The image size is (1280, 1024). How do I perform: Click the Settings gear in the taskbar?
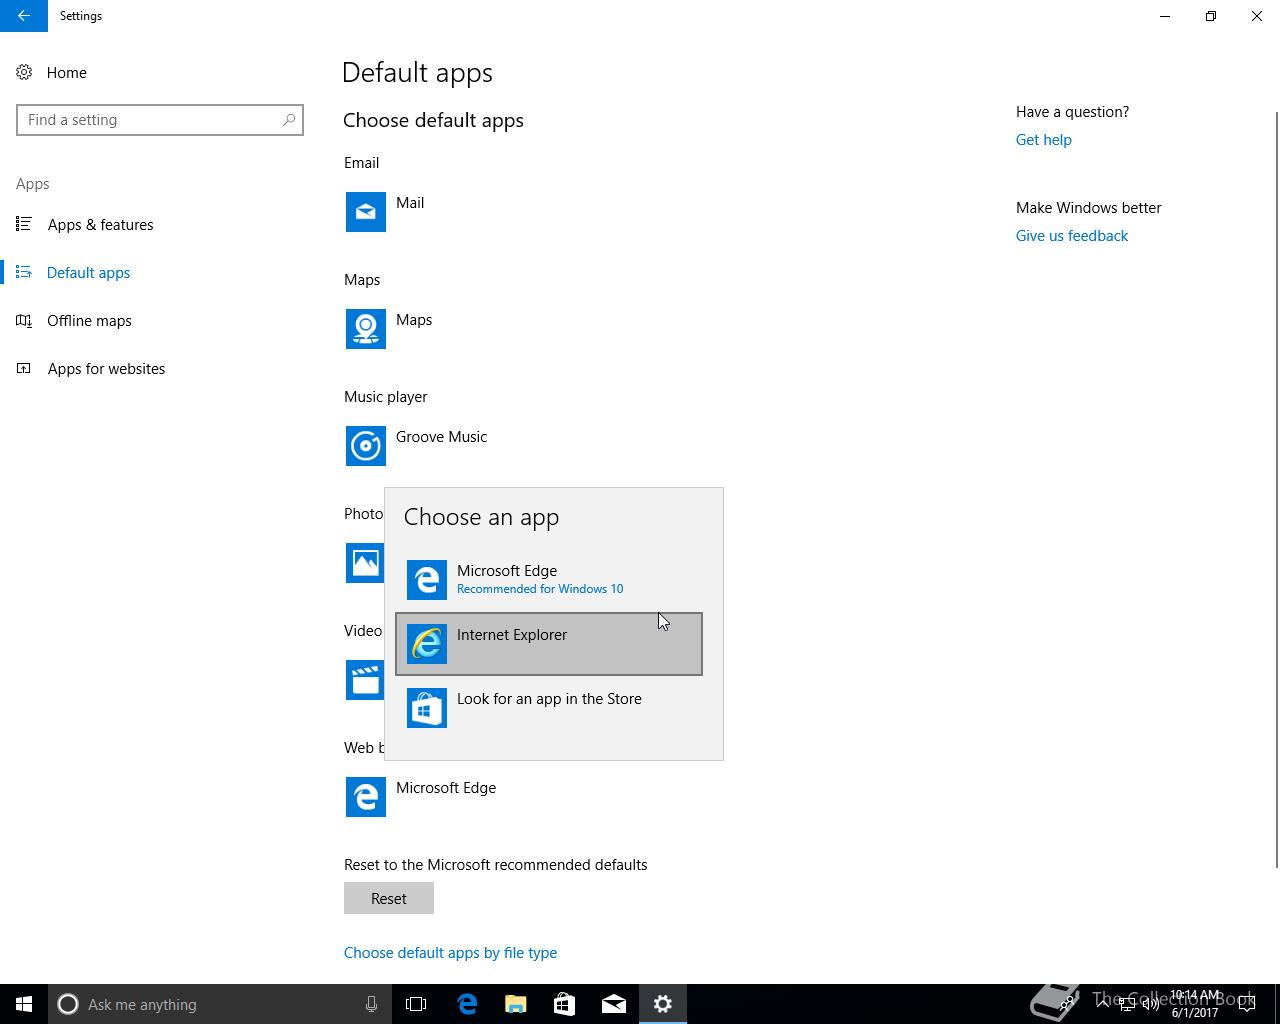point(663,1004)
